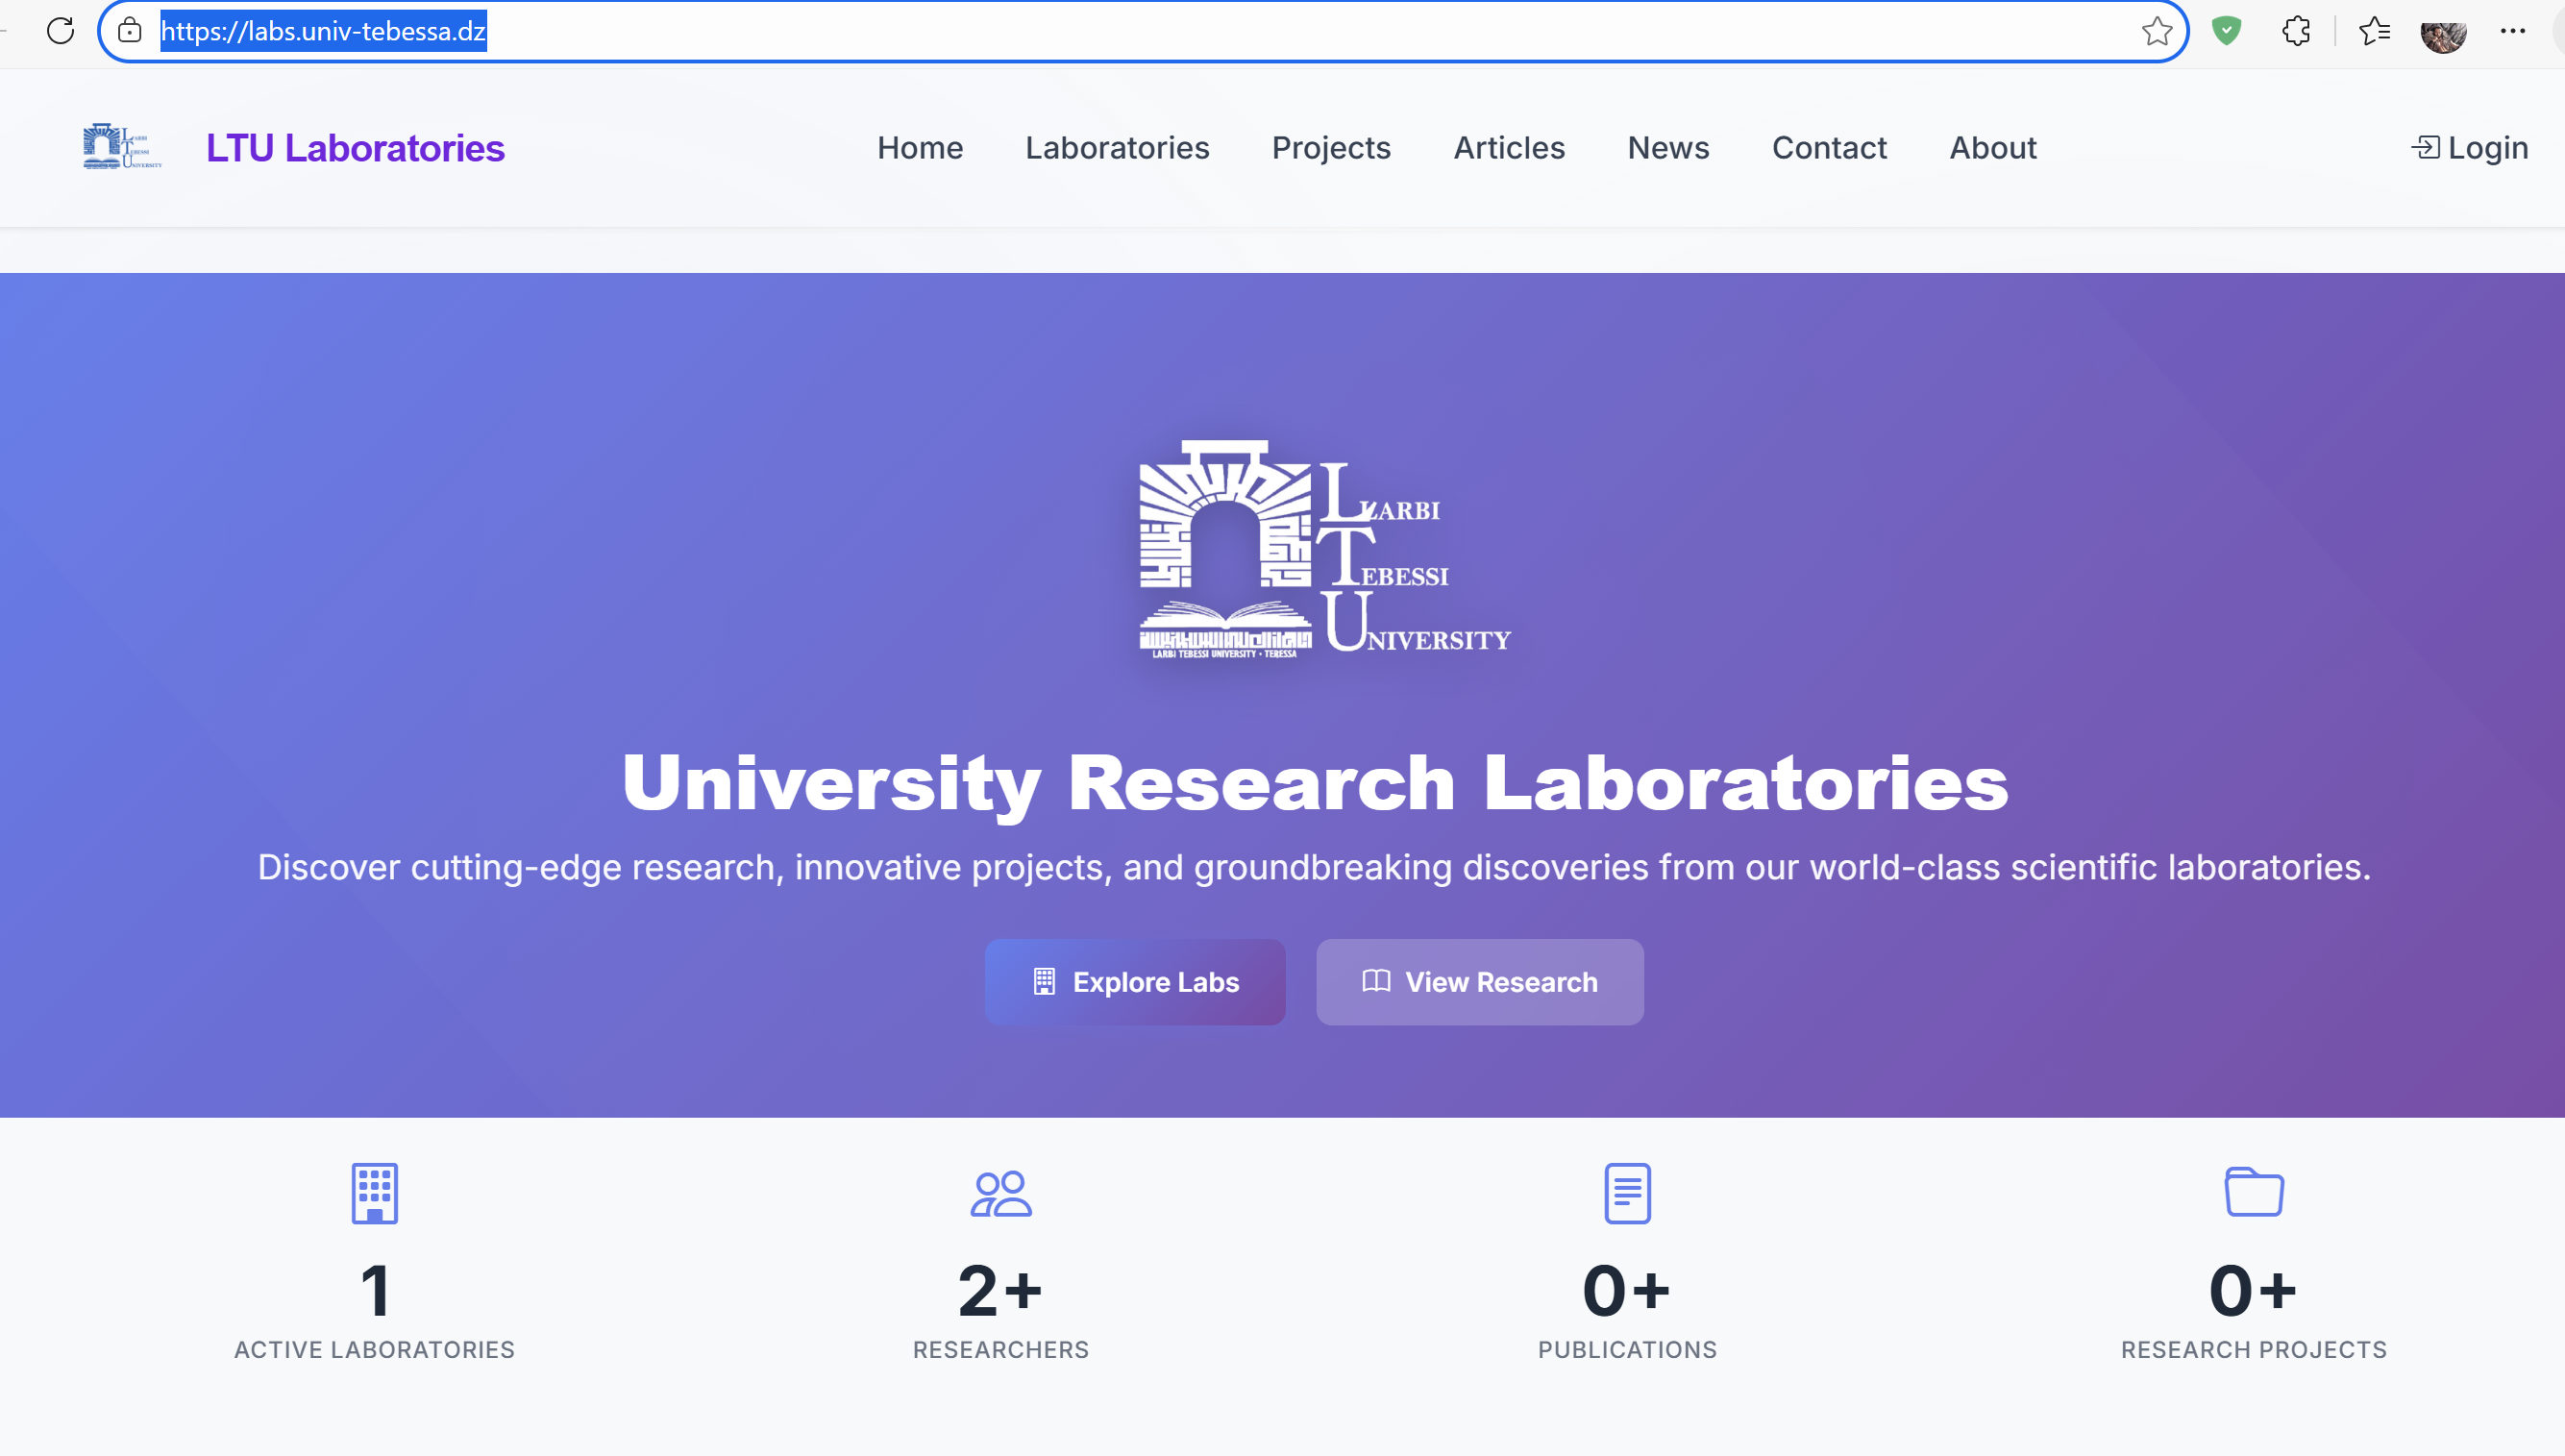Open the Laboratories navigation menu
2565x1456 pixels.
[x=1117, y=147]
